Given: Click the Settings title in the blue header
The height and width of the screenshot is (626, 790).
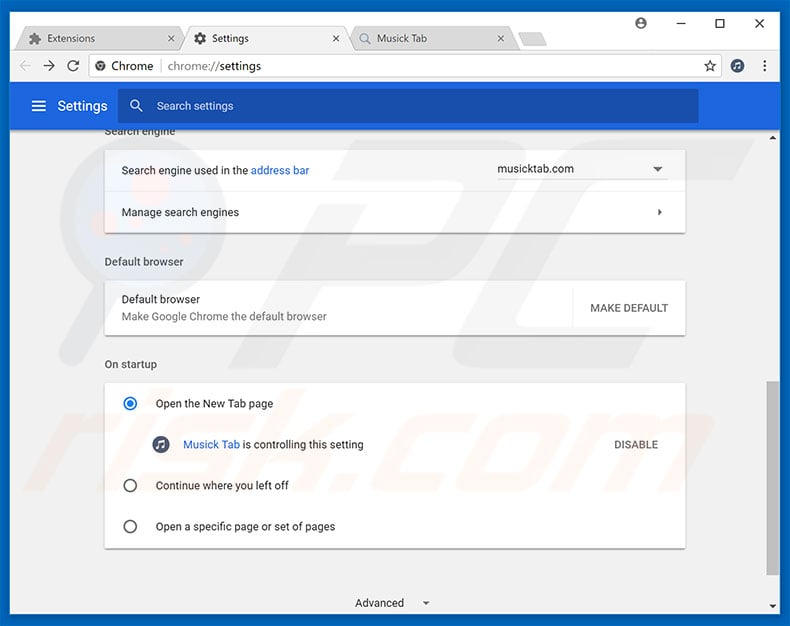Looking at the screenshot, I should click(82, 106).
